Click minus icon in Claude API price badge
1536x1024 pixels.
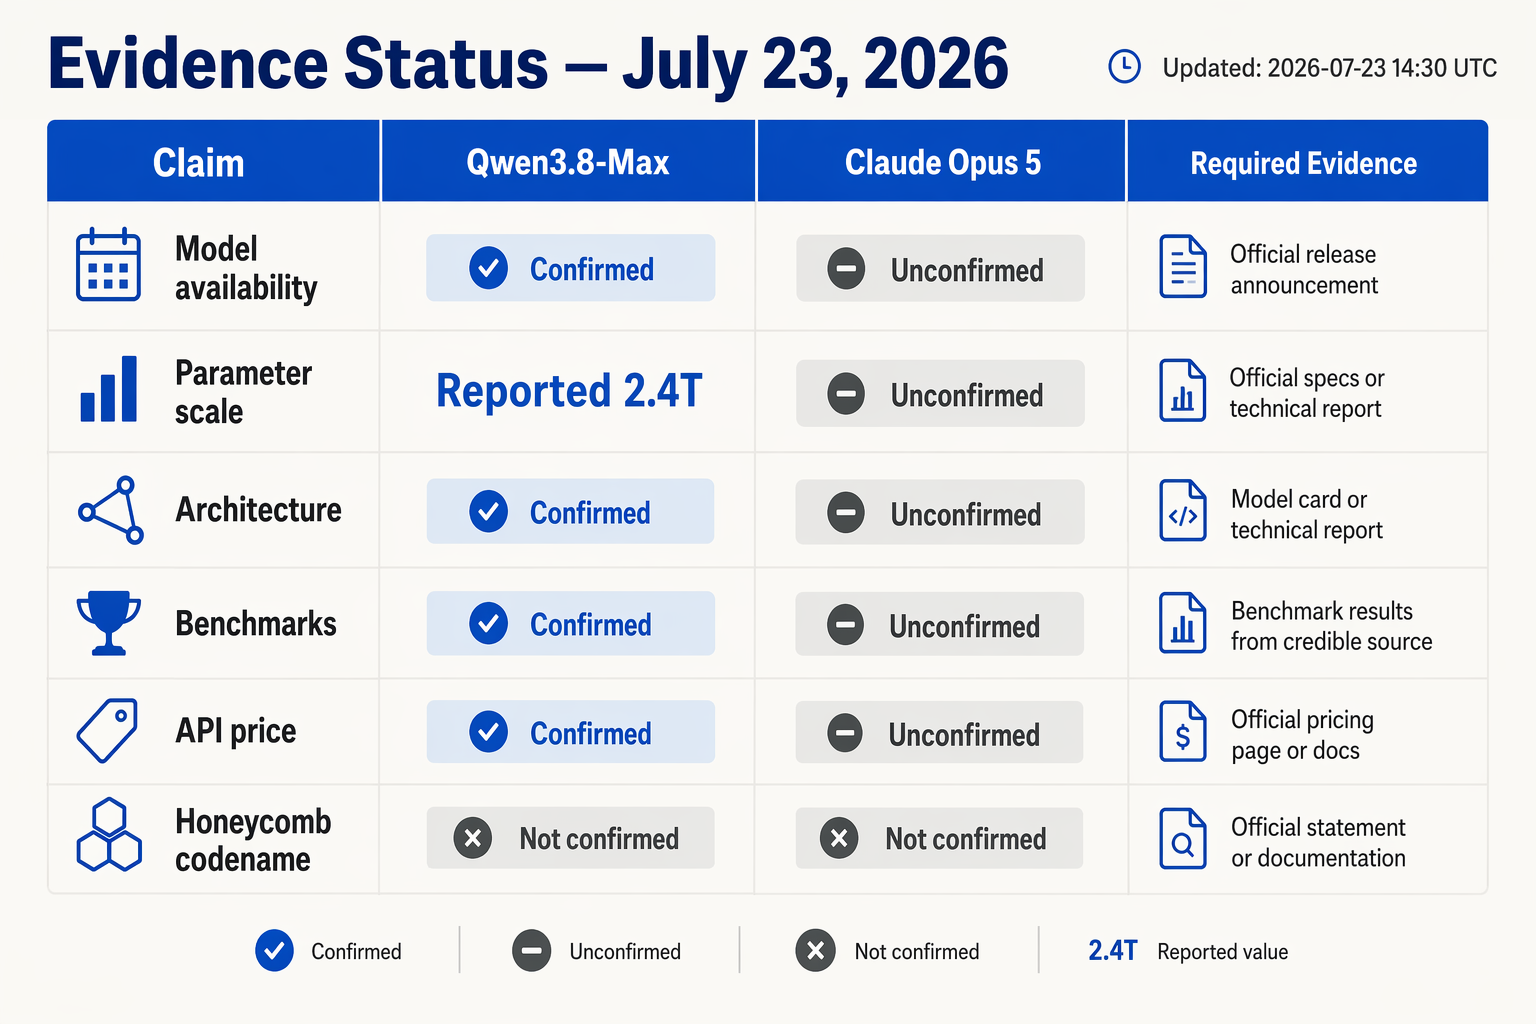coord(846,733)
